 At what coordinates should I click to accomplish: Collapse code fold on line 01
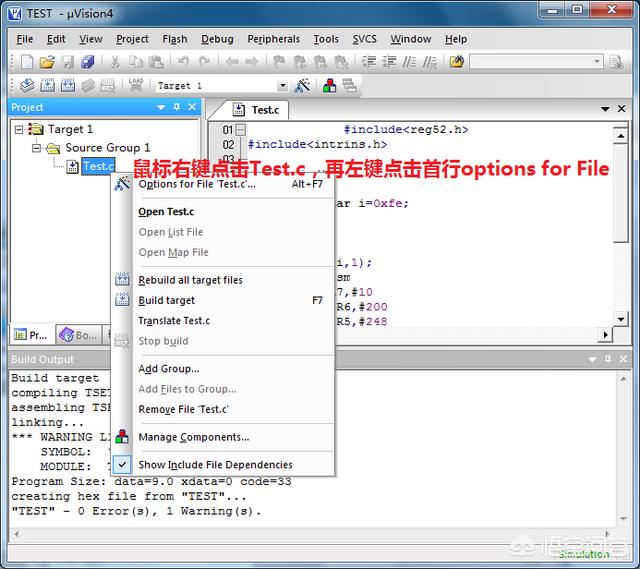click(241, 130)
